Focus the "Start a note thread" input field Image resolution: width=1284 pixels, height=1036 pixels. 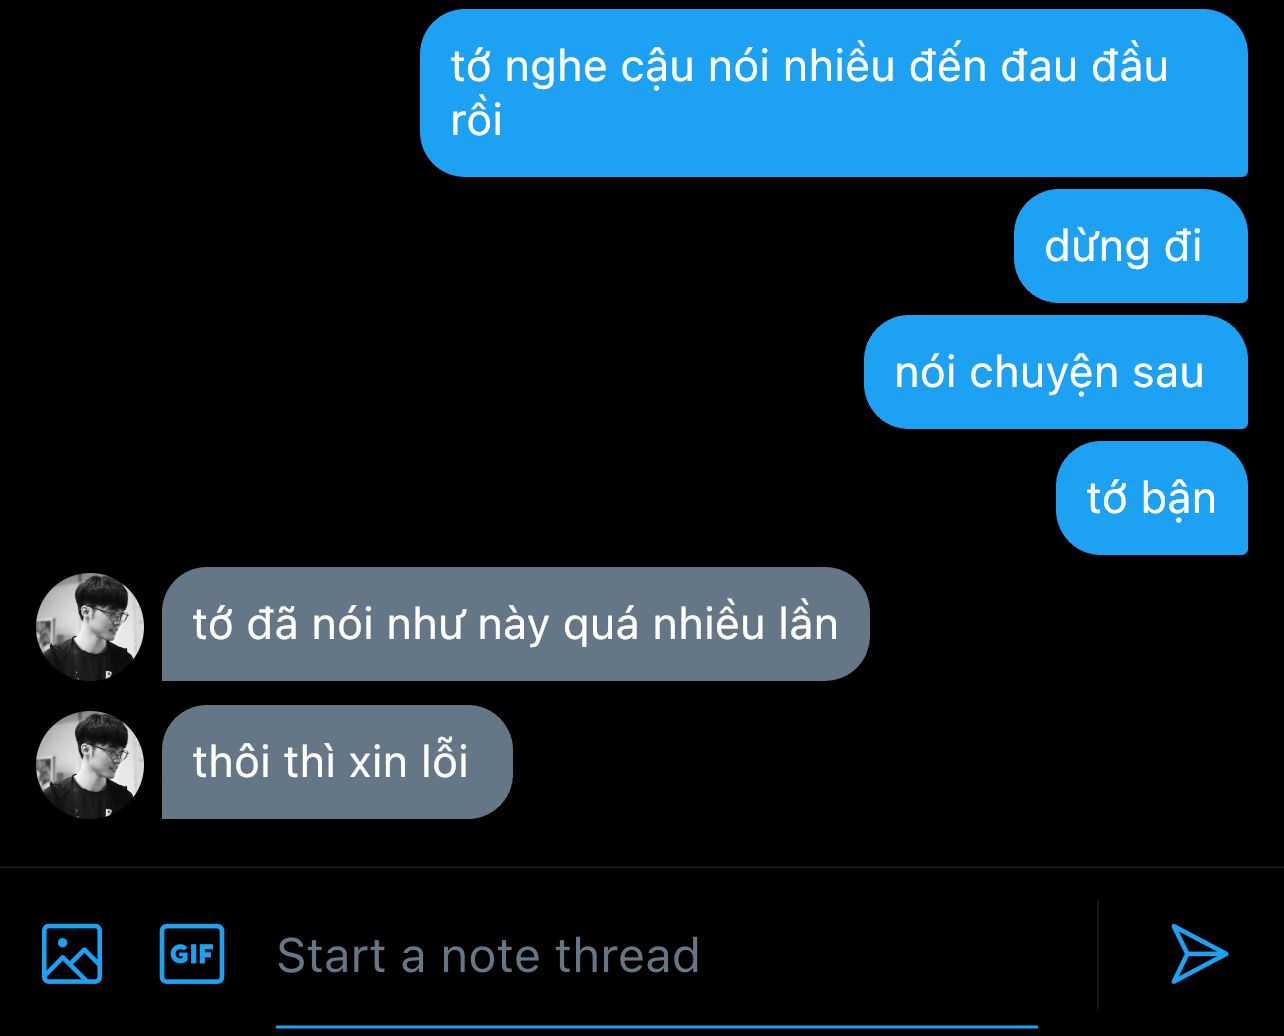pos(656,955)
